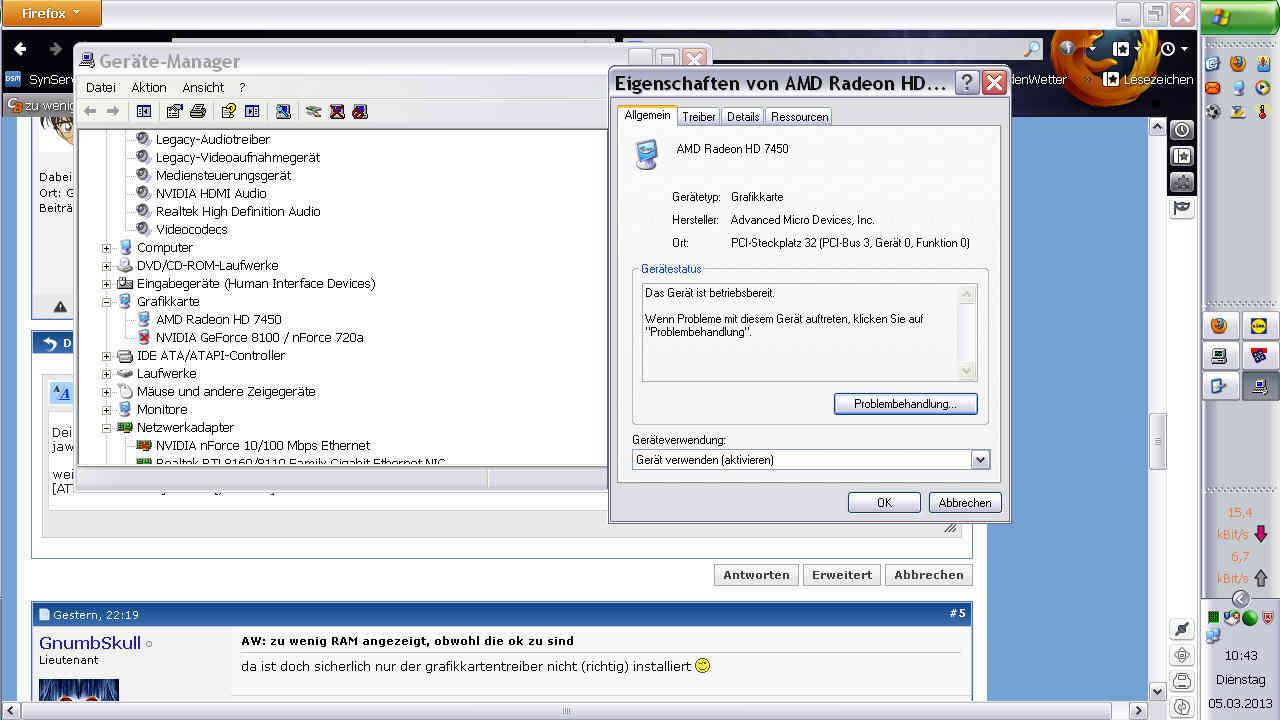This screenshot has width=1280, height=720.
Task: Open the Firefox menu button
Action: tap(50, 13)
